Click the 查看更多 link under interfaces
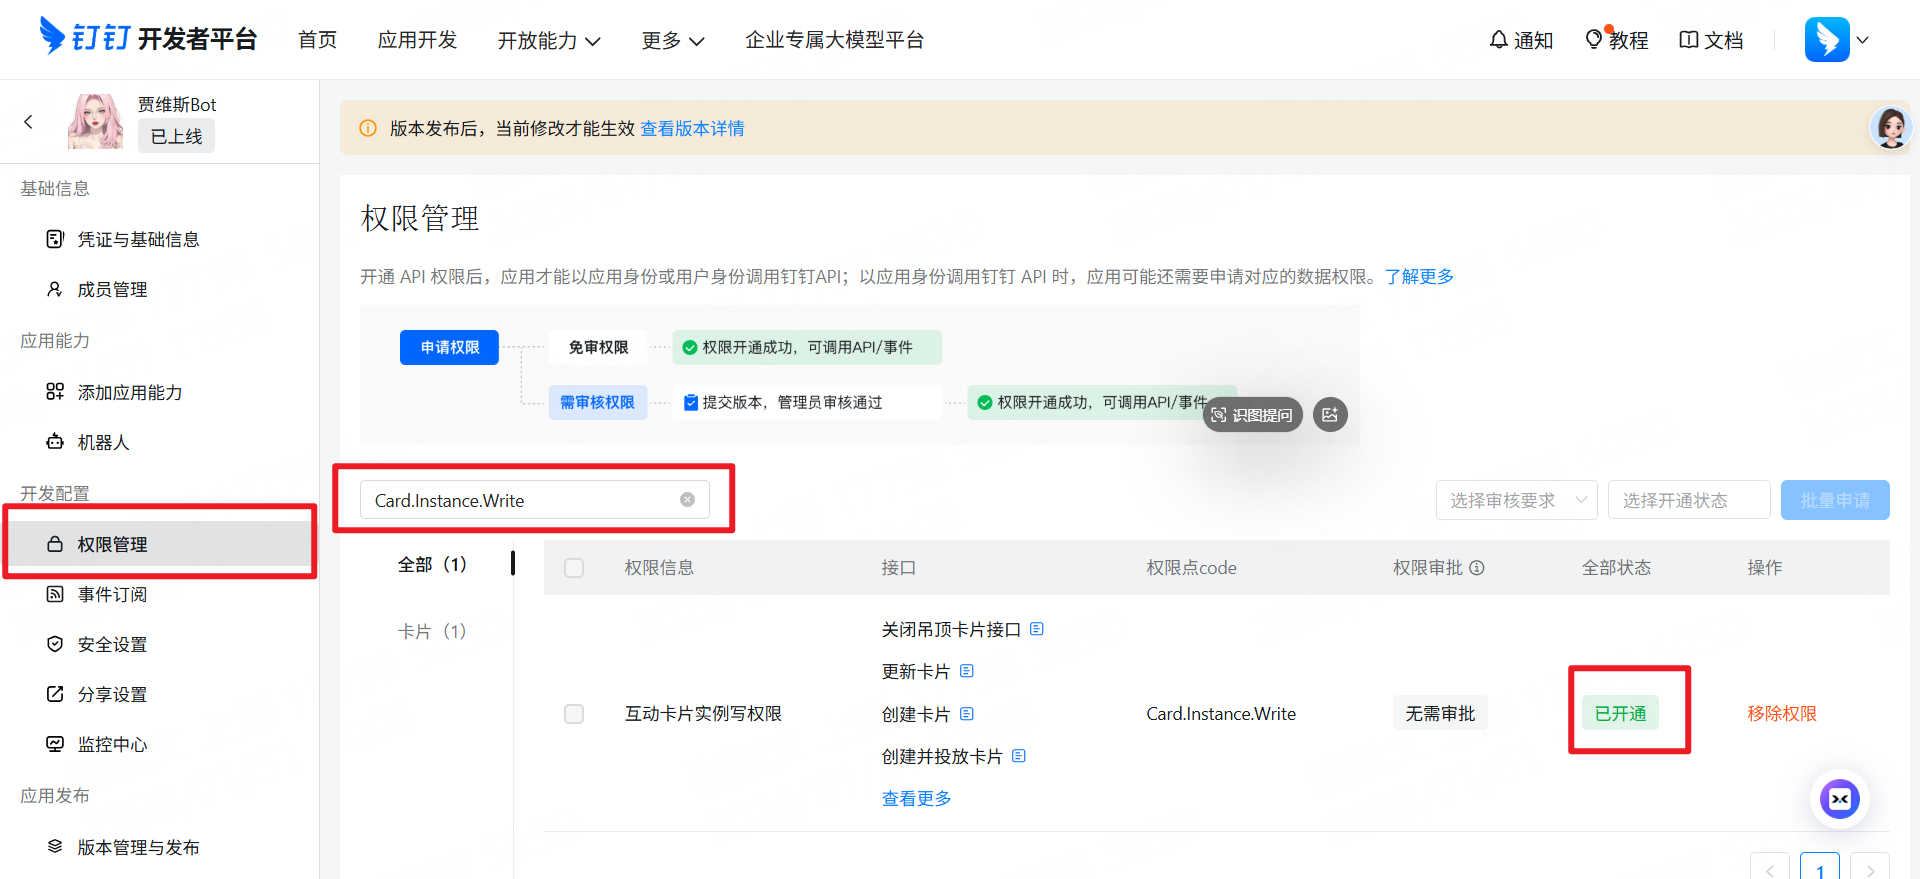The height and width of the screenshot is (879, 1920). pos(916,798)
